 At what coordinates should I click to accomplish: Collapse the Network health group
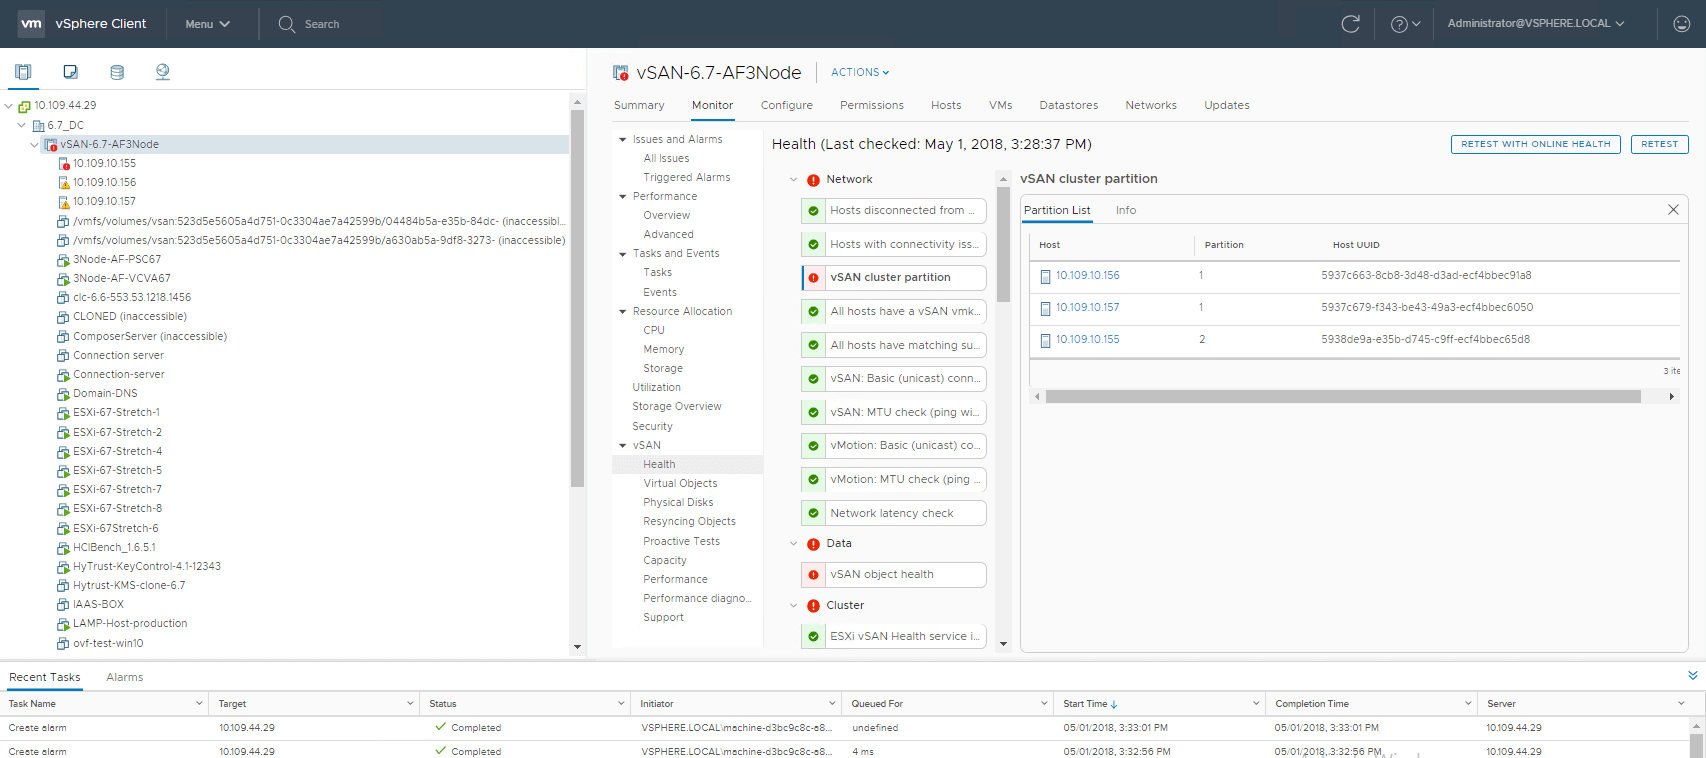(x=794, y=180)
